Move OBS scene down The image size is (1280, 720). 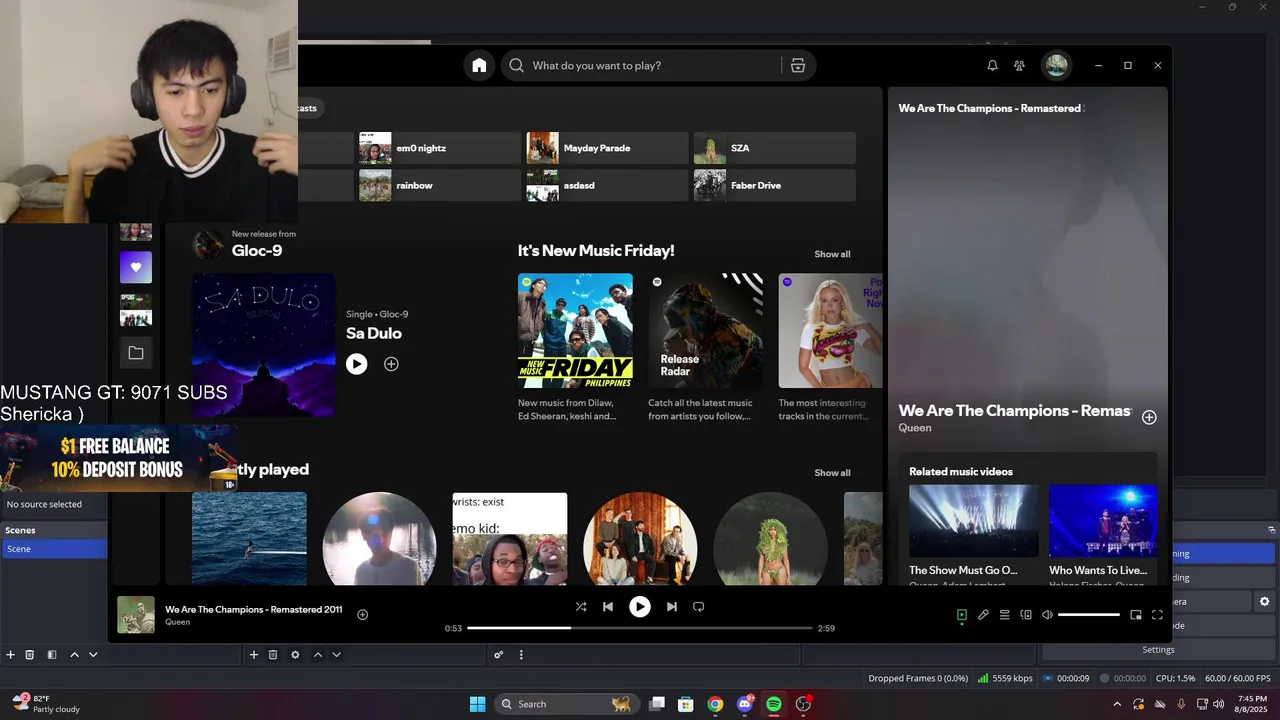tap(93, 655)
